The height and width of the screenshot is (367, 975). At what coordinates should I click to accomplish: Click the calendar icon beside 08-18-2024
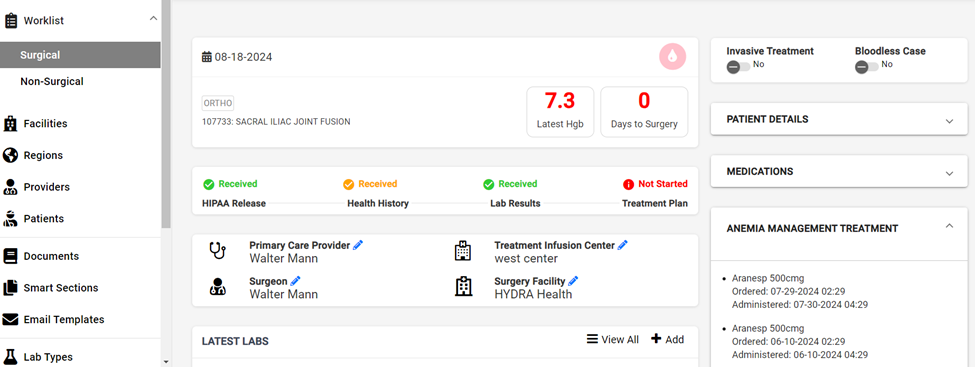pos(207,57)
